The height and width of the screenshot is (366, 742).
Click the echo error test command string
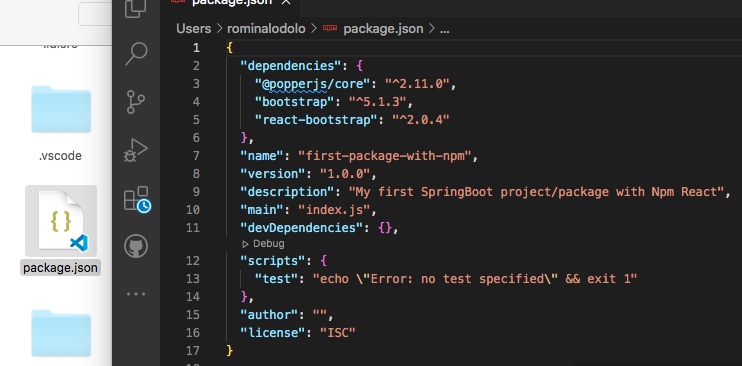tap(476, 279)
